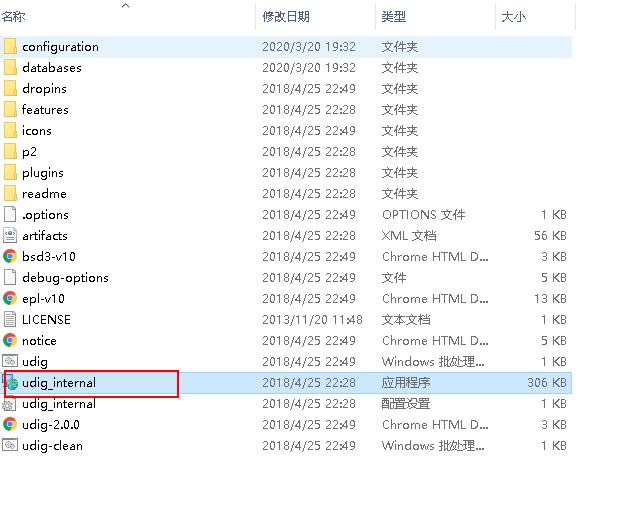626x508 pixels.
Task: Click the plugins folder icon
Action: [10, 173]
